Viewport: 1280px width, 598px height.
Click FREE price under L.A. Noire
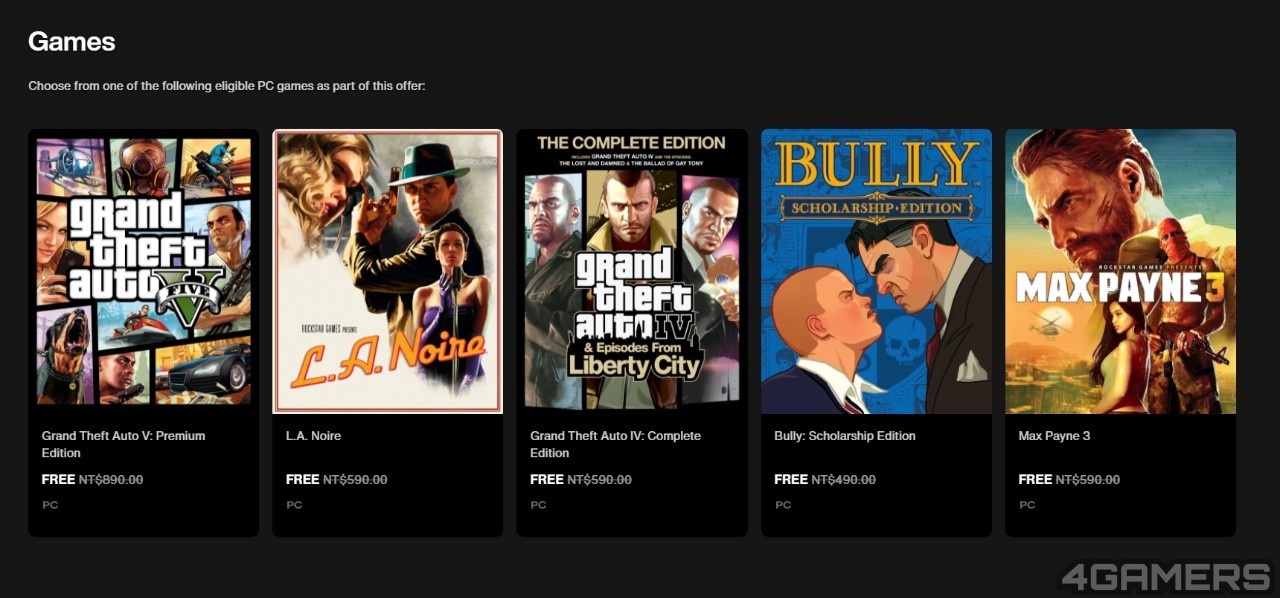click(303, 480)
